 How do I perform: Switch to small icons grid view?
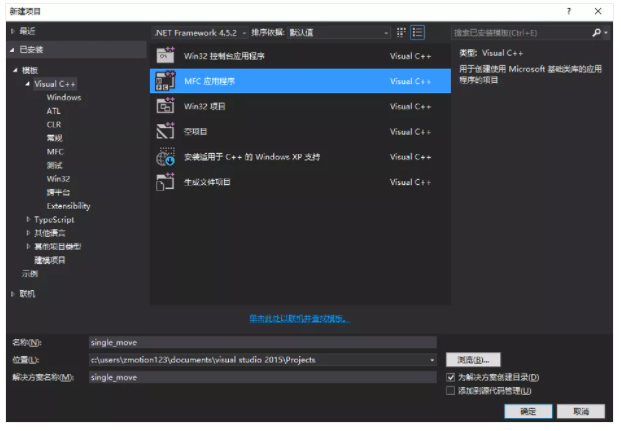point(401,32)
